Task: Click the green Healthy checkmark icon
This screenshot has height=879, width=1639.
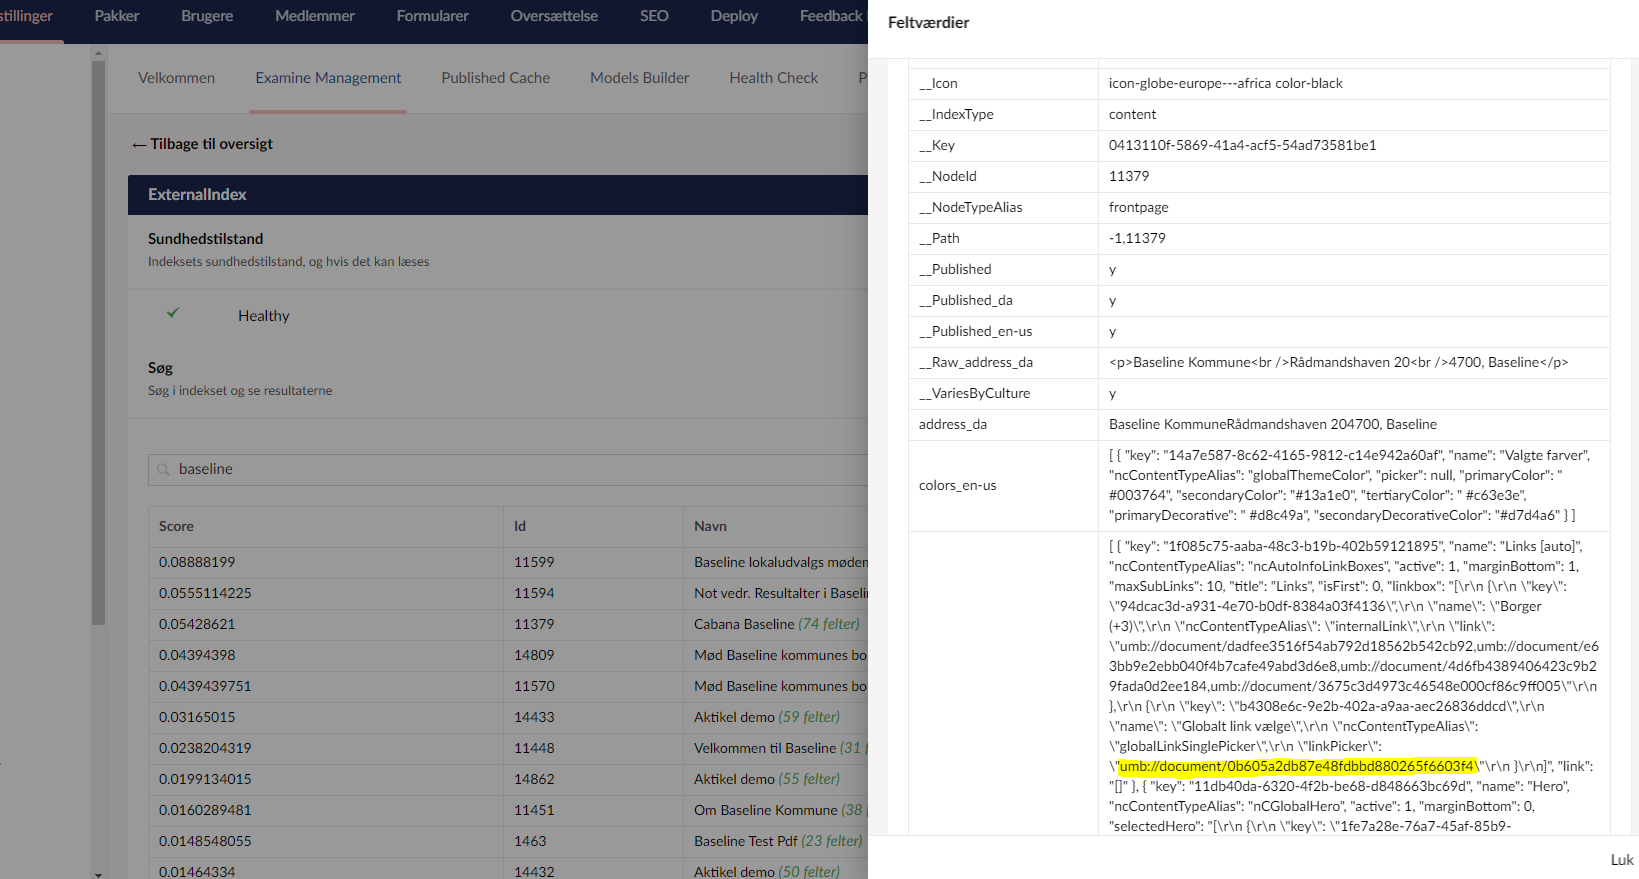Action: (x=173, y=313)
